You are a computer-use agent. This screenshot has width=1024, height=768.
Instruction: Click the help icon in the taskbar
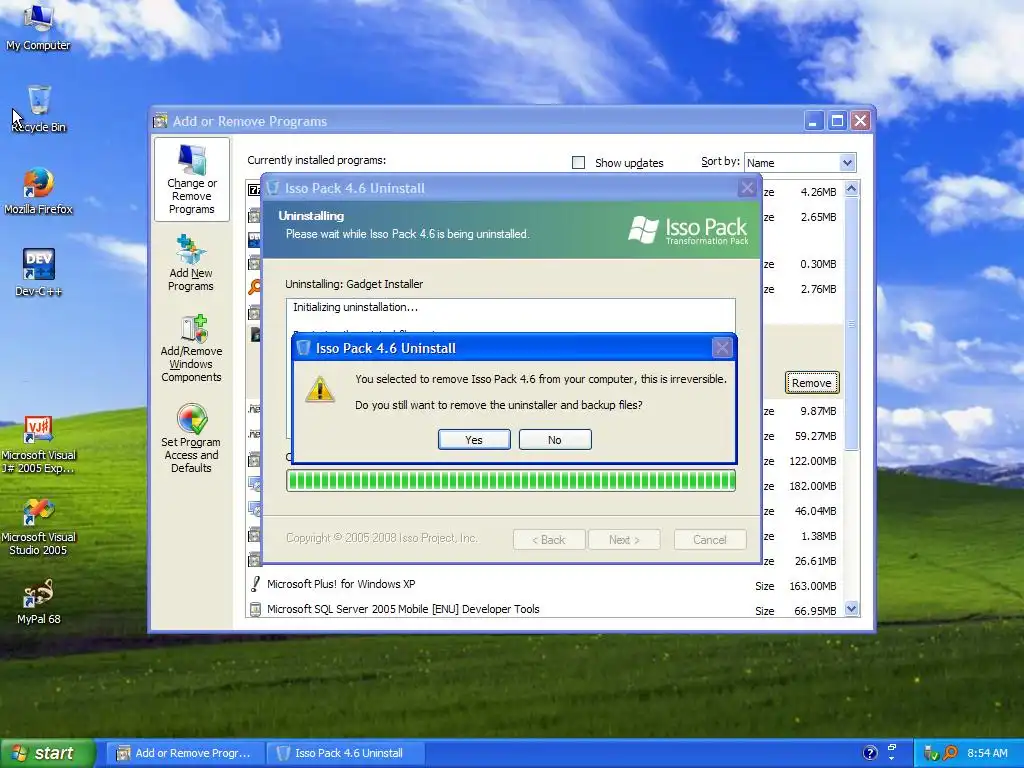870,753
